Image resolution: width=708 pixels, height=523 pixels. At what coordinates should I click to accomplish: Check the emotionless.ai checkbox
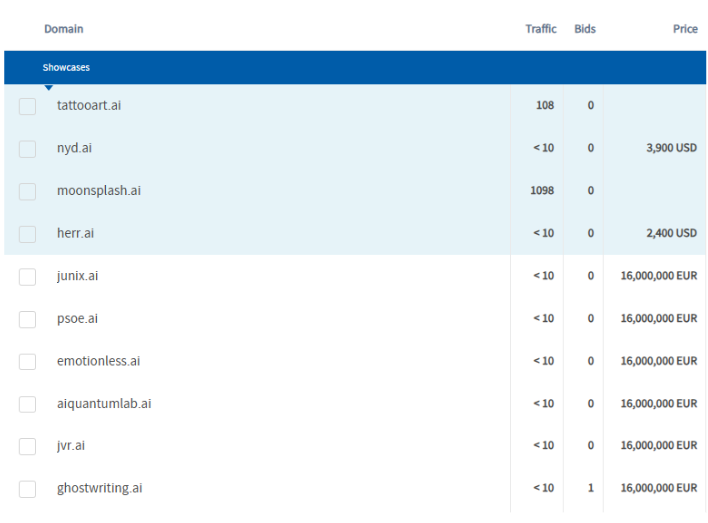(28, 362)
